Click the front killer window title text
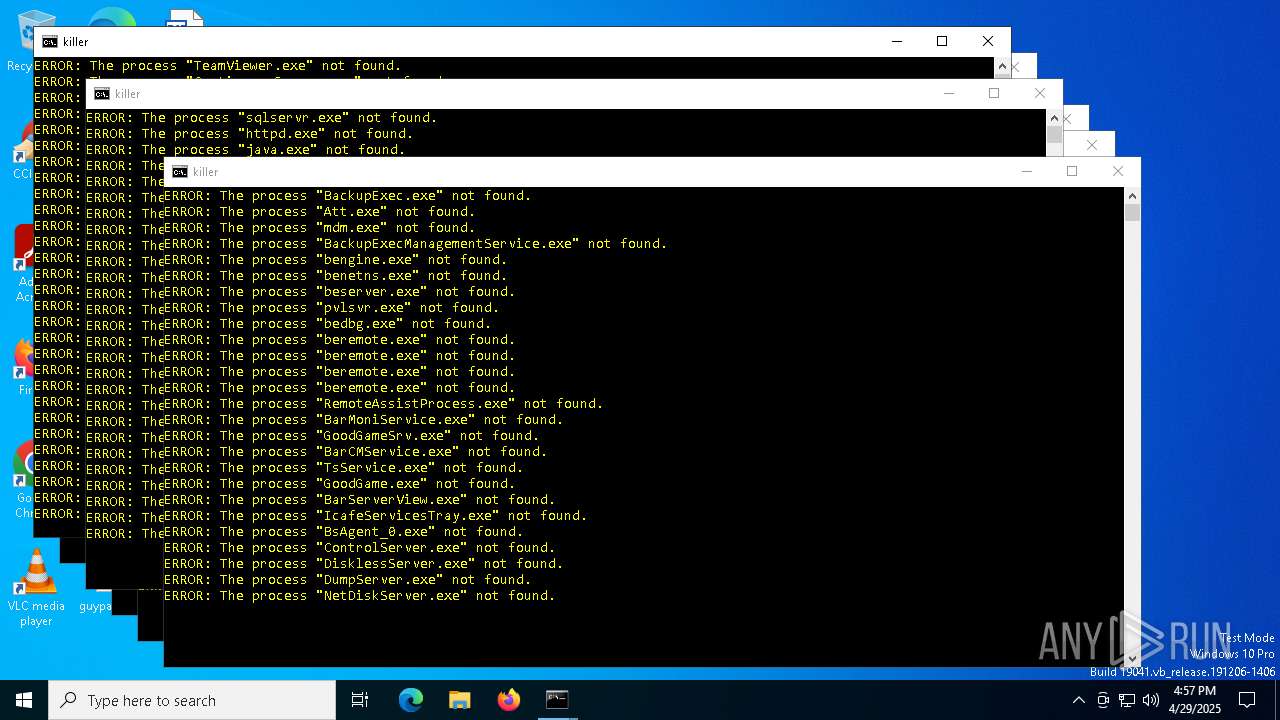This screenshot has width=1280, height=720. (x=206, y=172)
